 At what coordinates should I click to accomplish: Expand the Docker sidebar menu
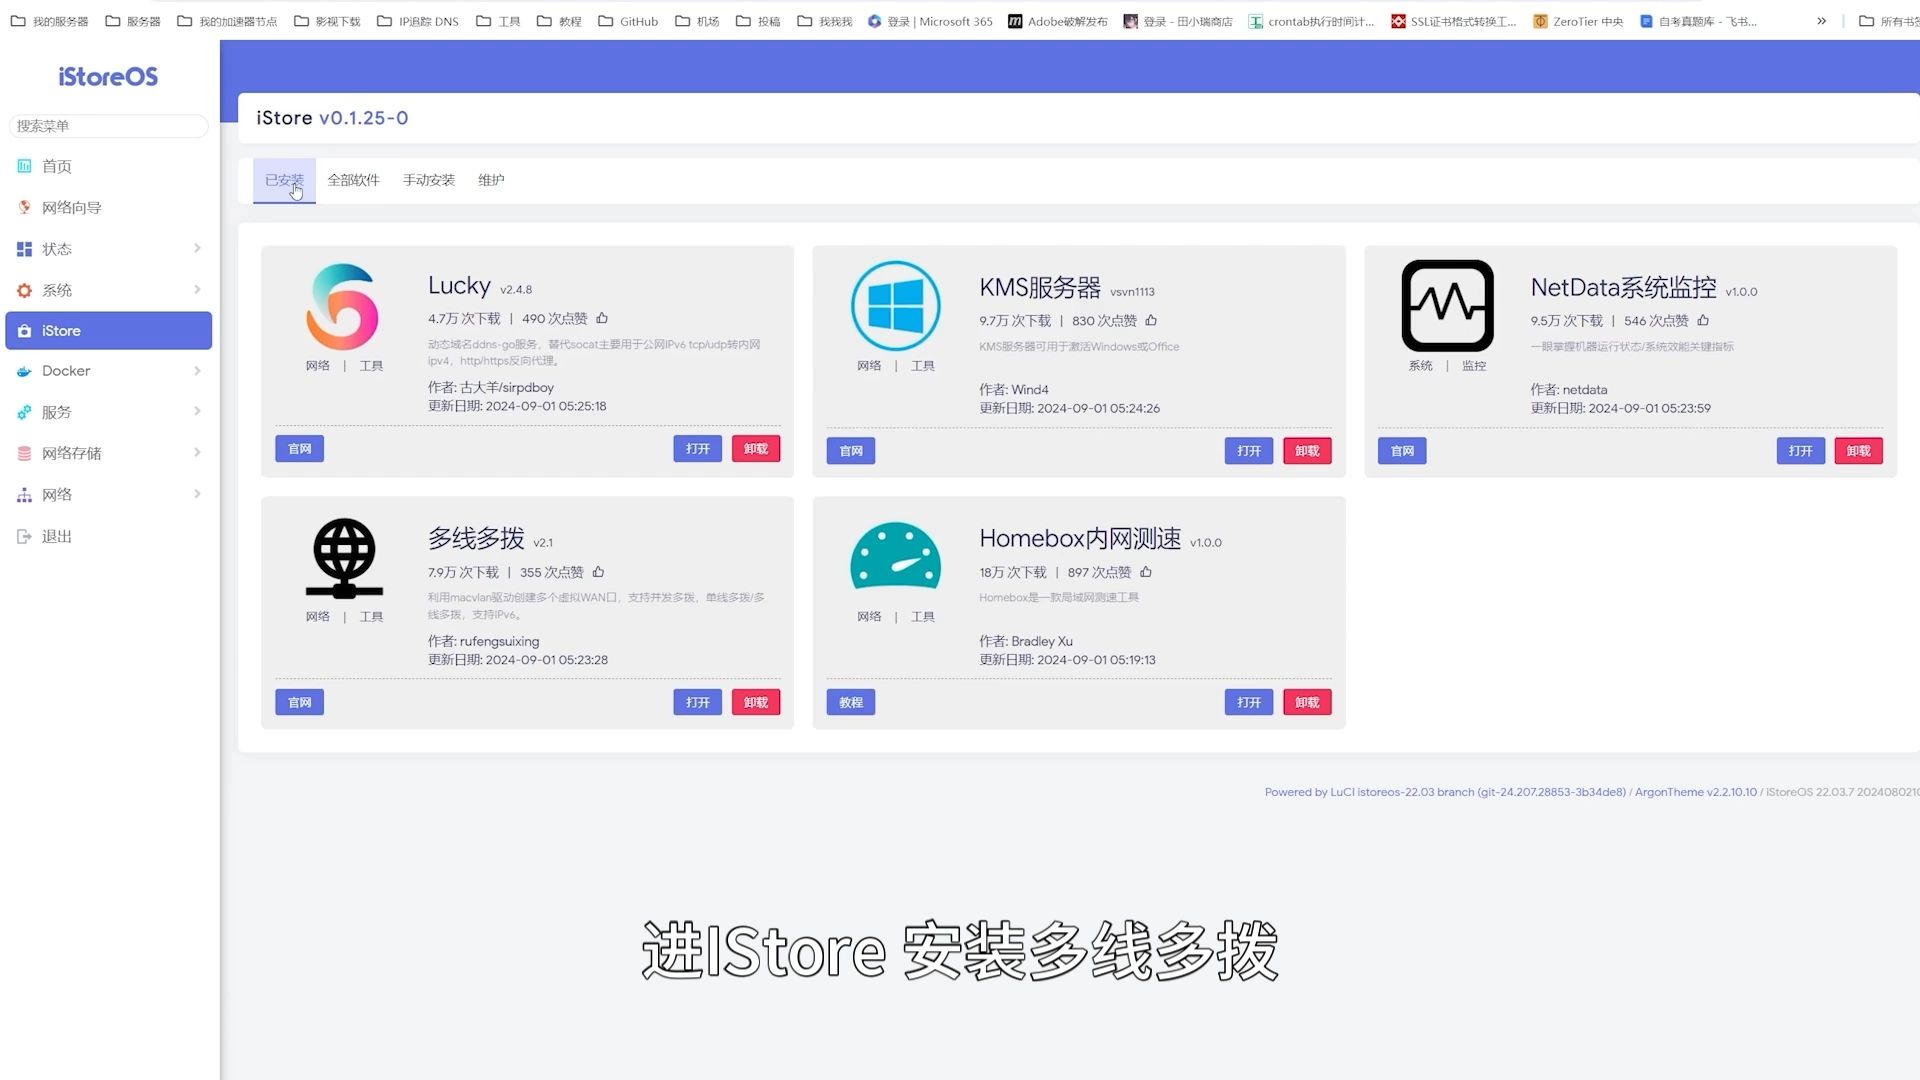(x=197, y=371)
